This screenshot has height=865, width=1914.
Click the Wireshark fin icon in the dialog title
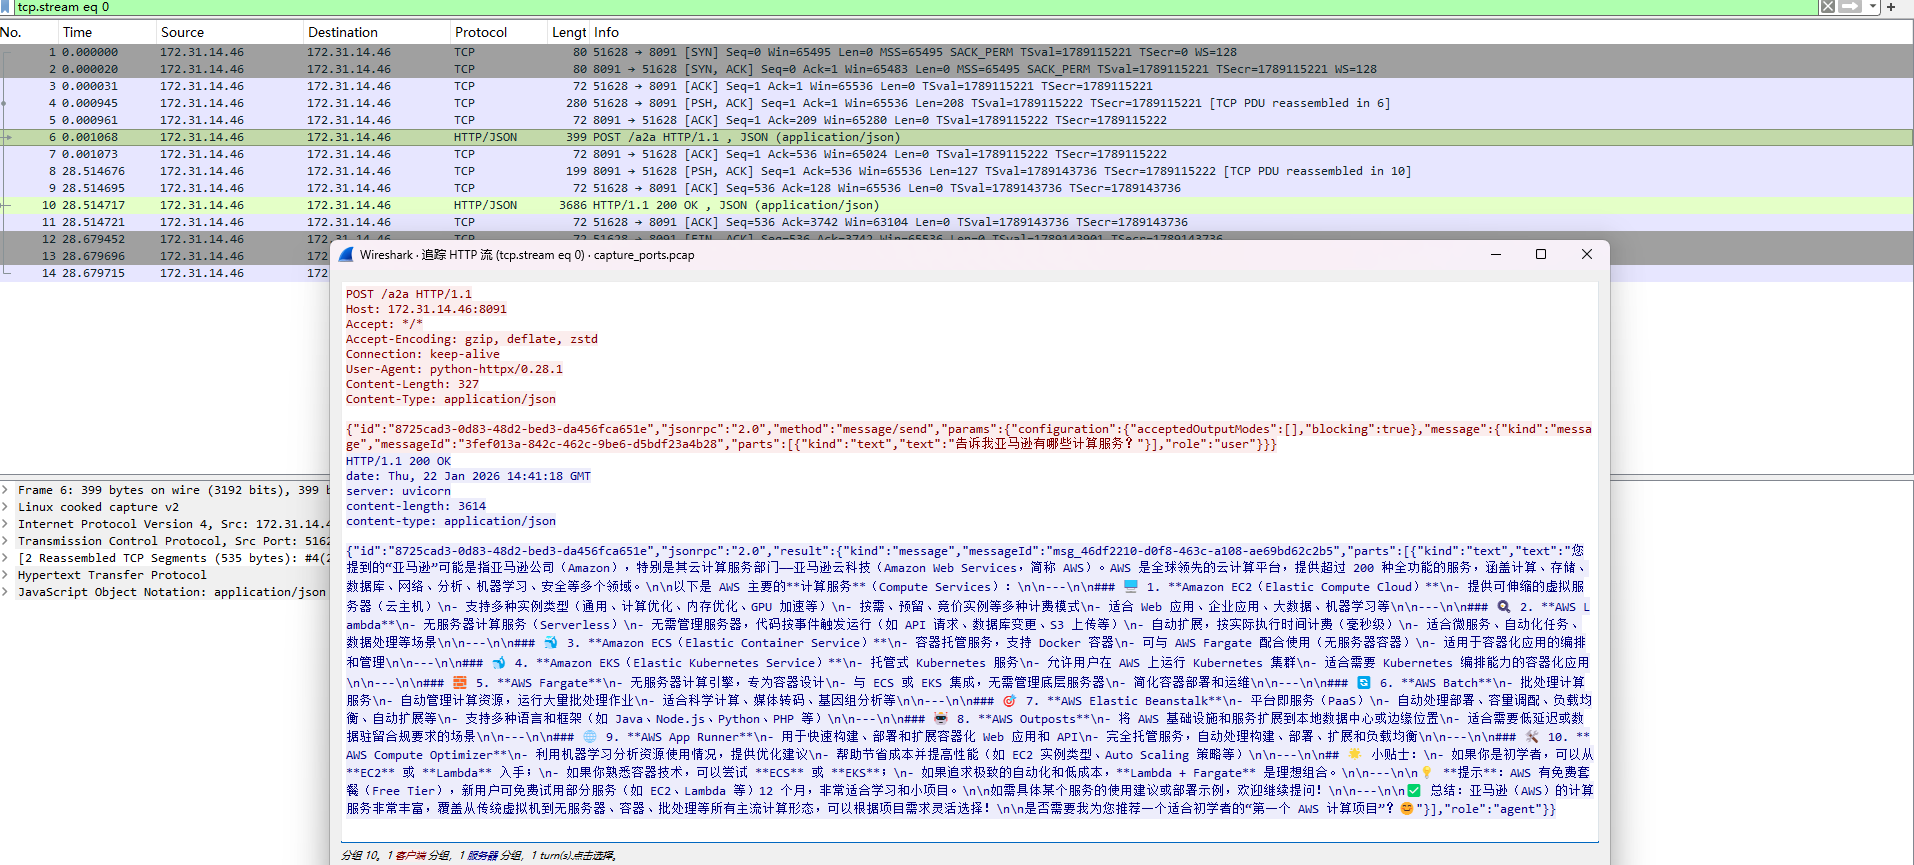[346, 255]
